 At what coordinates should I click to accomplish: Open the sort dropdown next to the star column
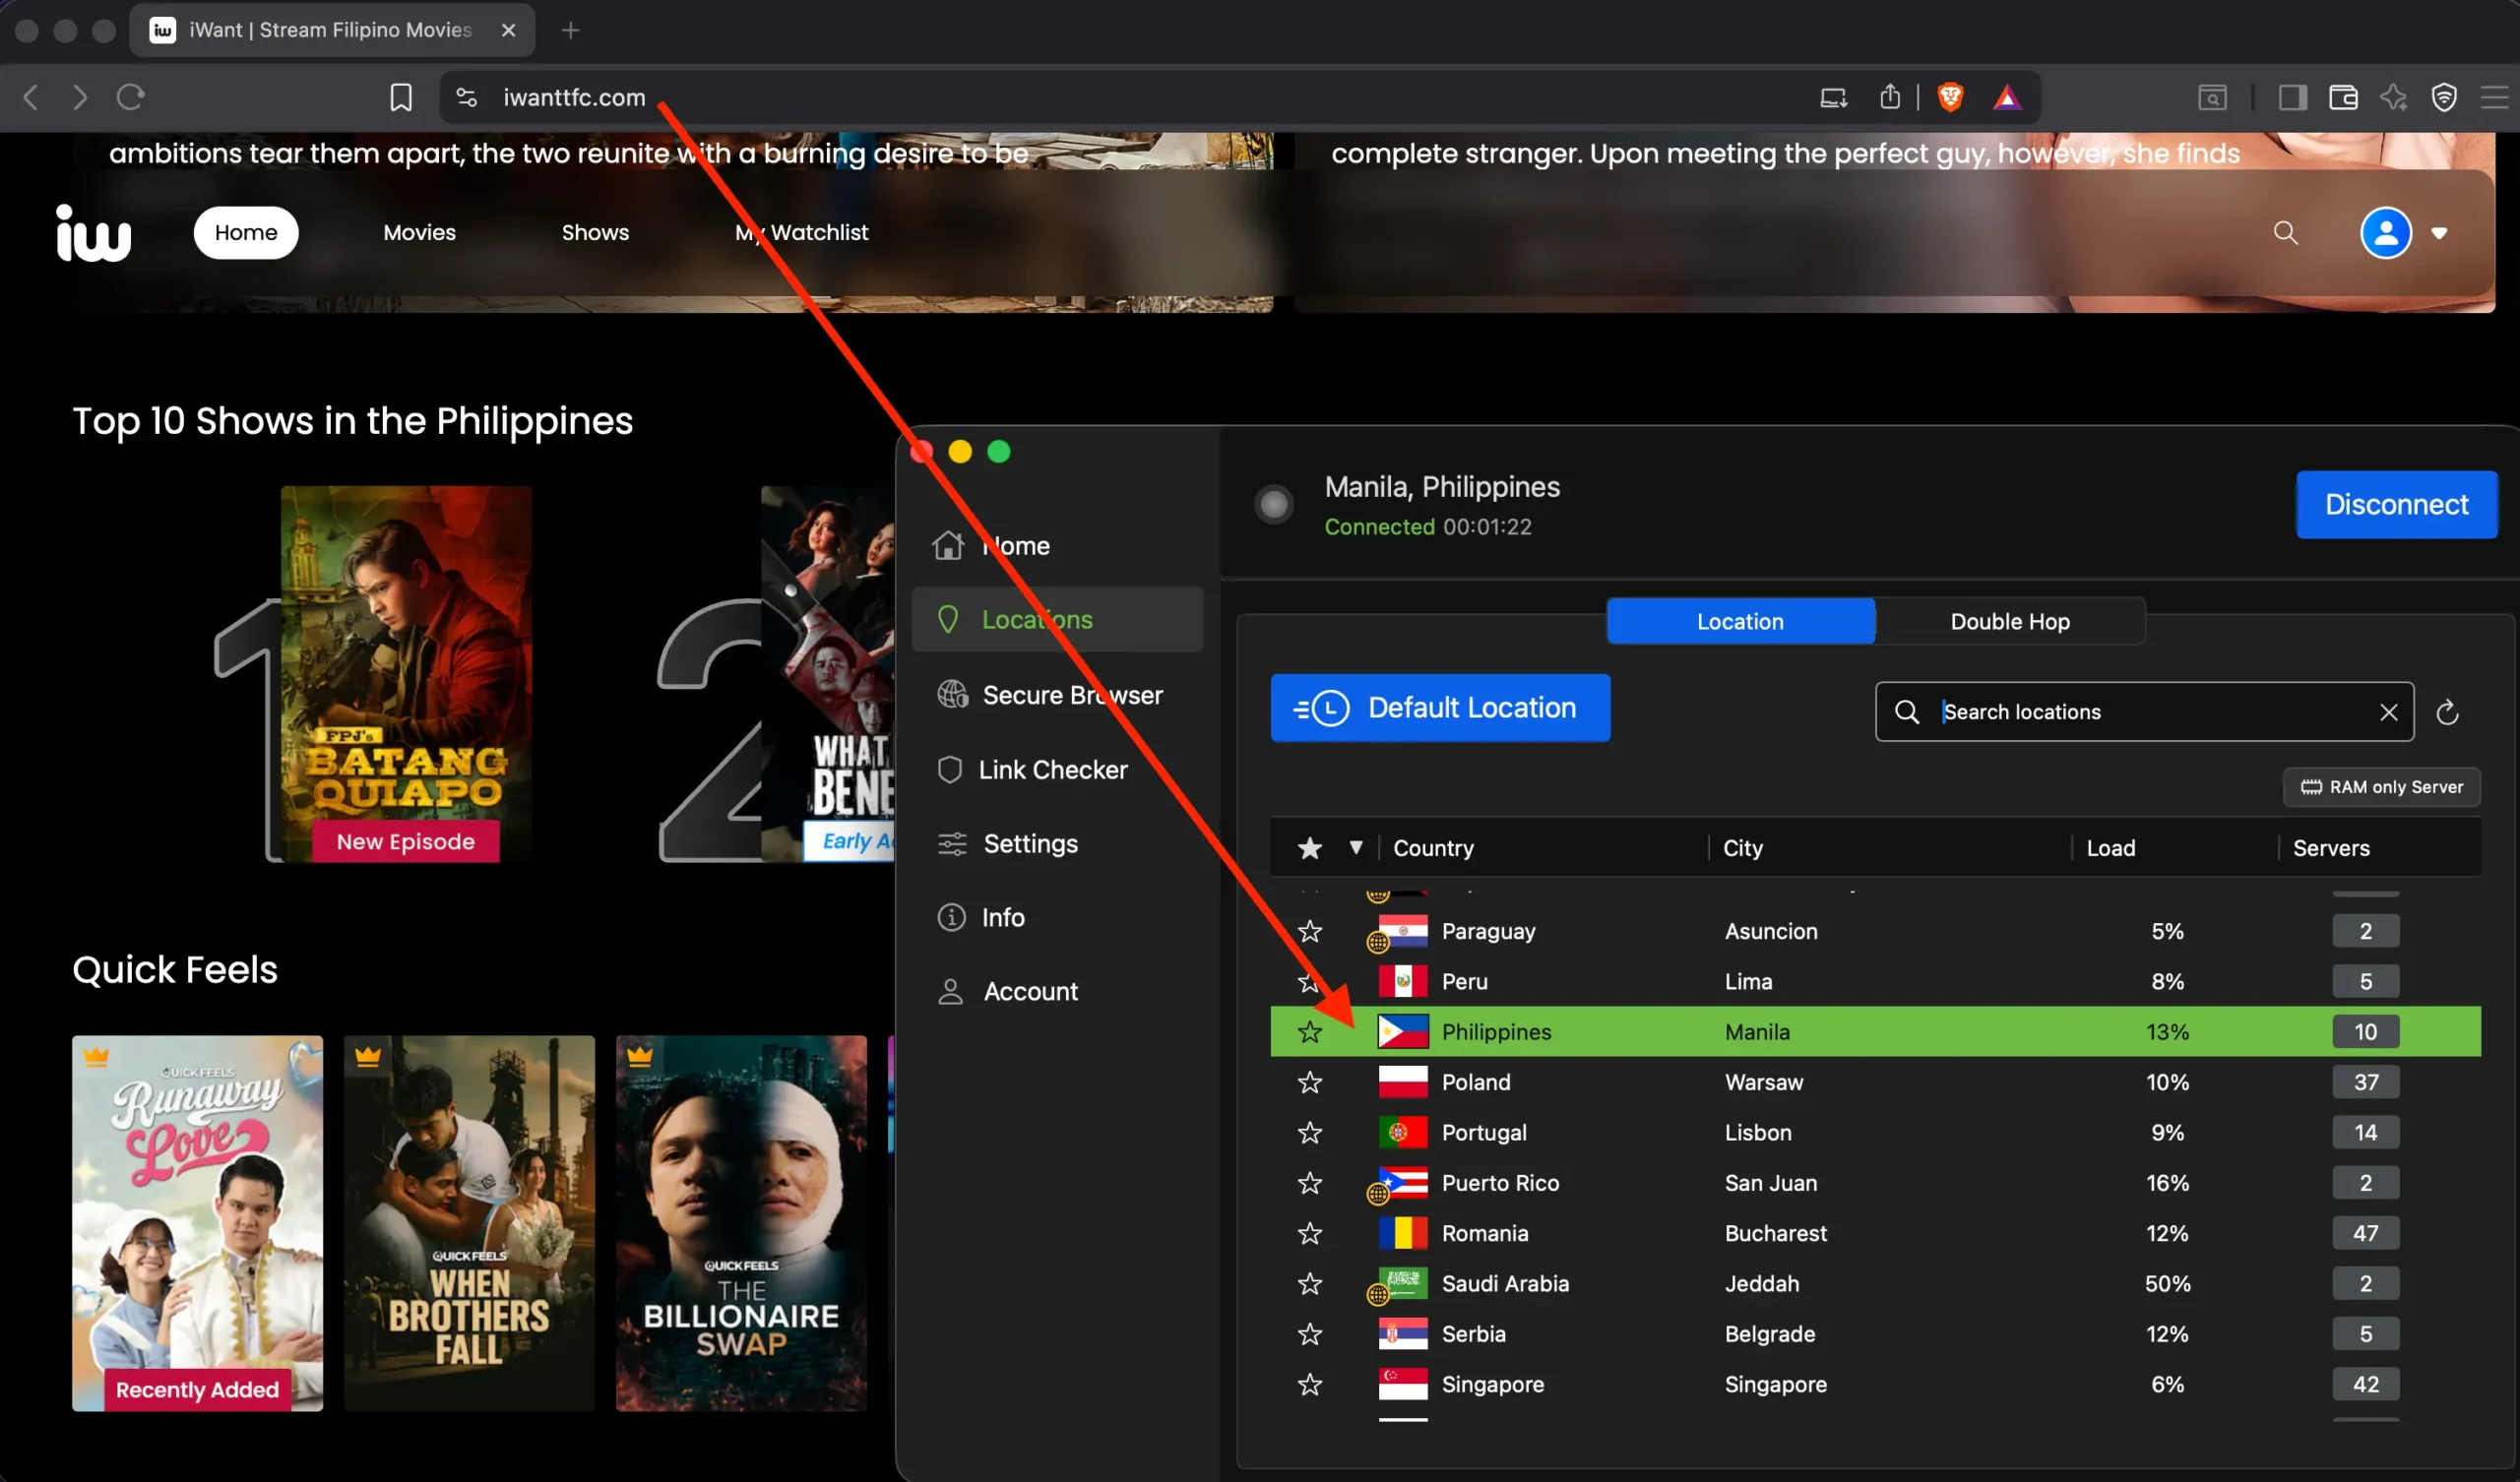1357,847
